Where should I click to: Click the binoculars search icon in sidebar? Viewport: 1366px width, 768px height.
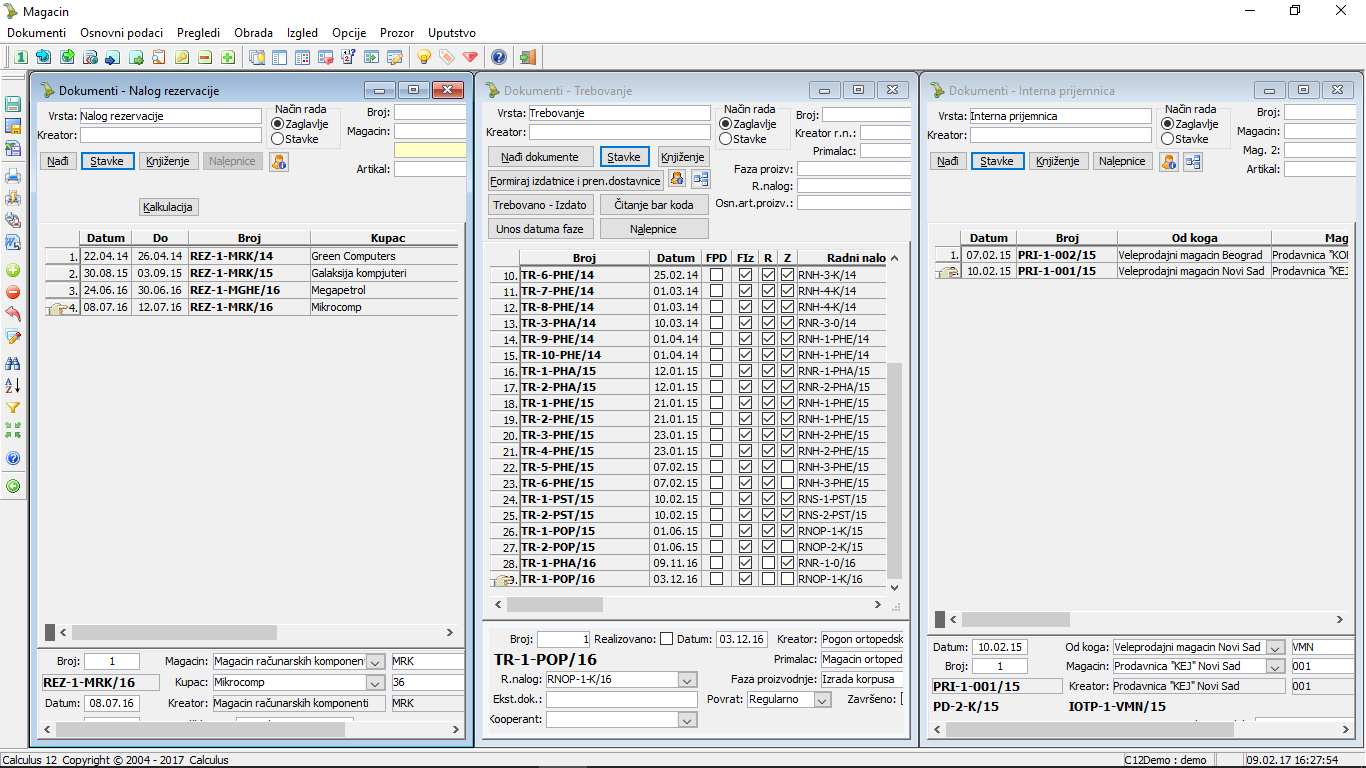[13, 363]
